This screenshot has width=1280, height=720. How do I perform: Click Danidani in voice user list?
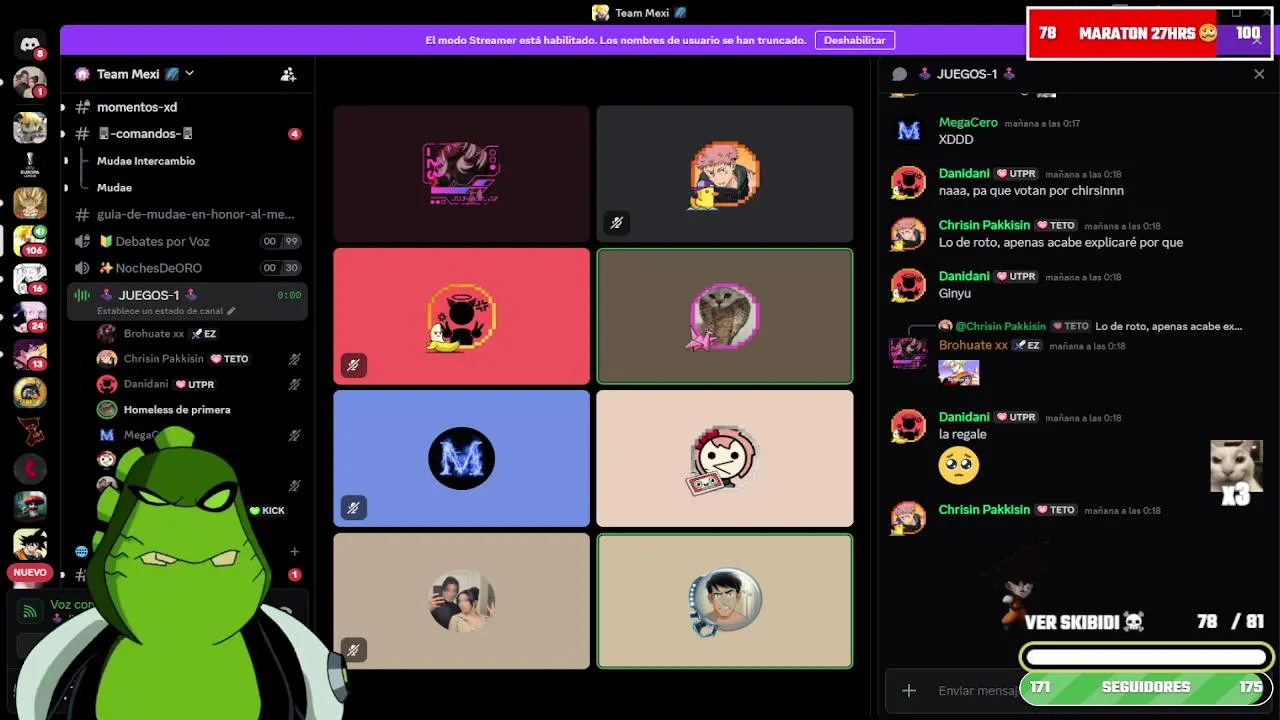click(x=146, y=384)
